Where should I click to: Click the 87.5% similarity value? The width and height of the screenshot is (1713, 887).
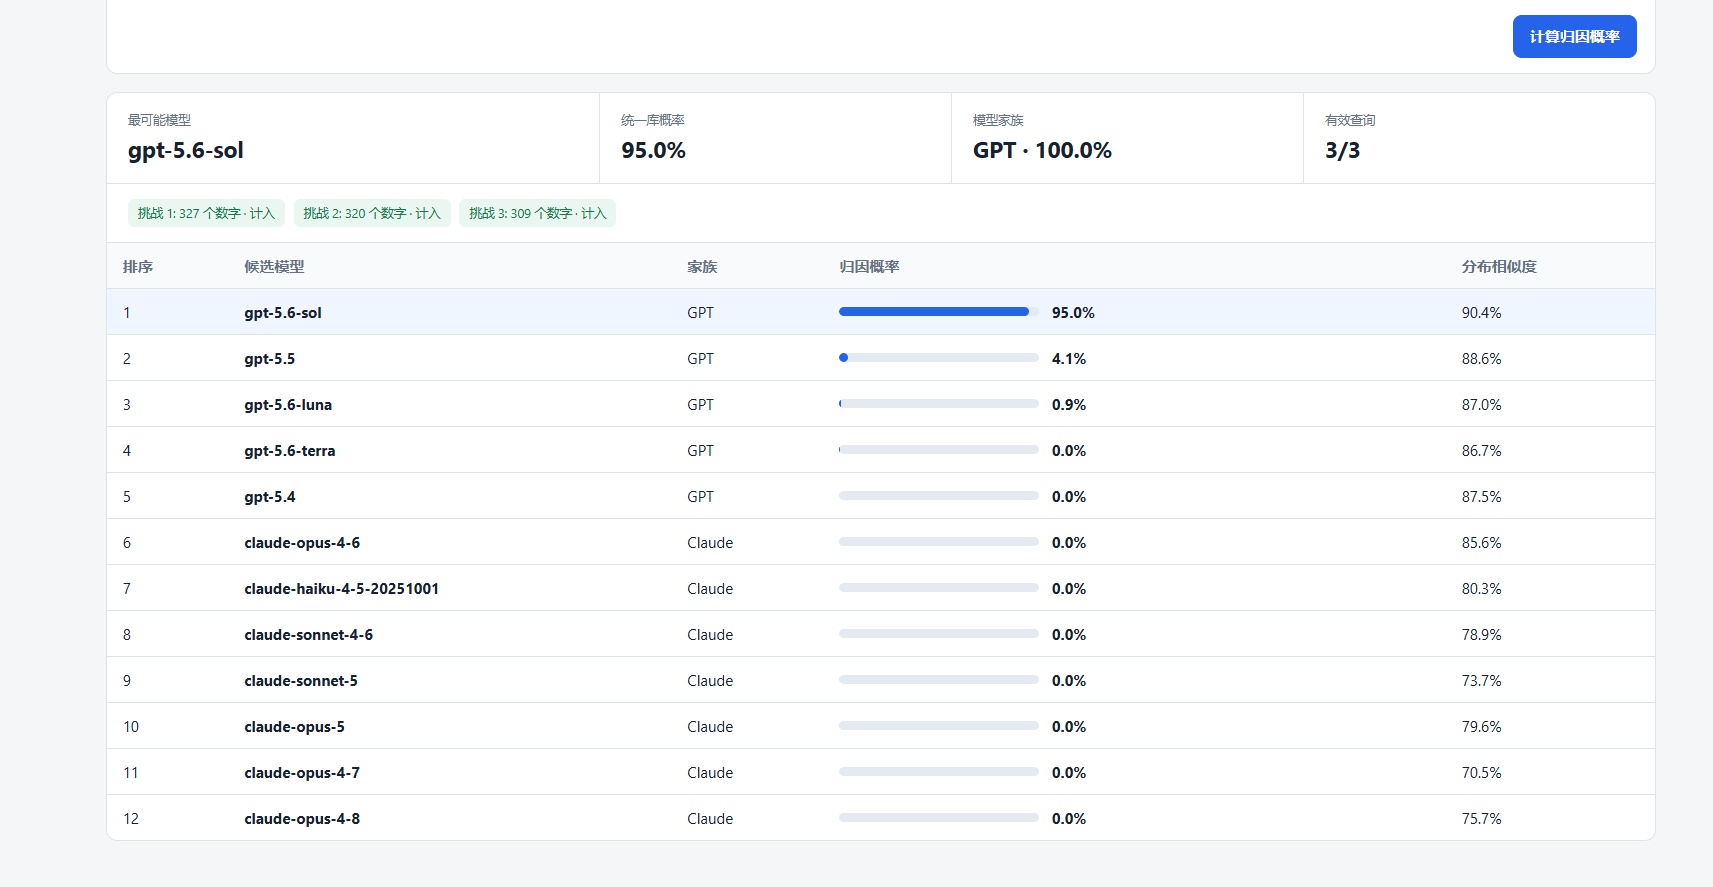1482,497
